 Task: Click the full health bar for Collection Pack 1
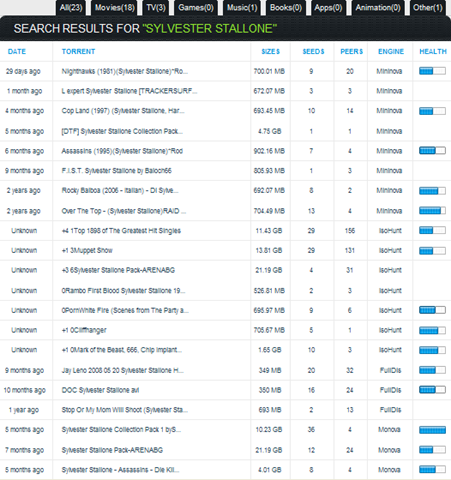[x=432, y=430]
